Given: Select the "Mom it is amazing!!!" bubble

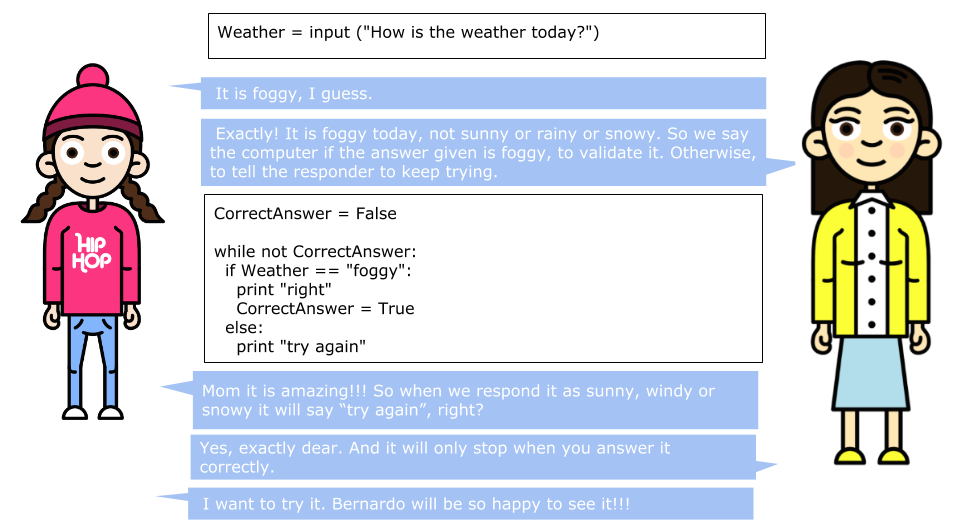Looking at the screenshot, I should (x=475, y=400).
